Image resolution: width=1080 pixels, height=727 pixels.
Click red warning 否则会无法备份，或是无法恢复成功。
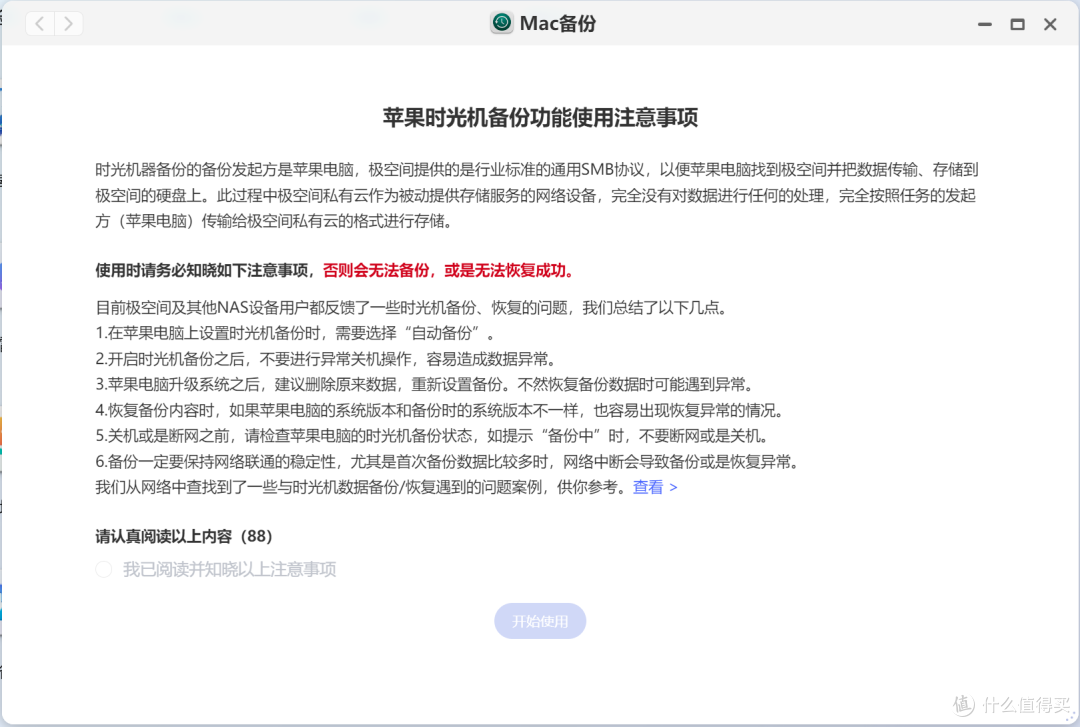(448, 270)
